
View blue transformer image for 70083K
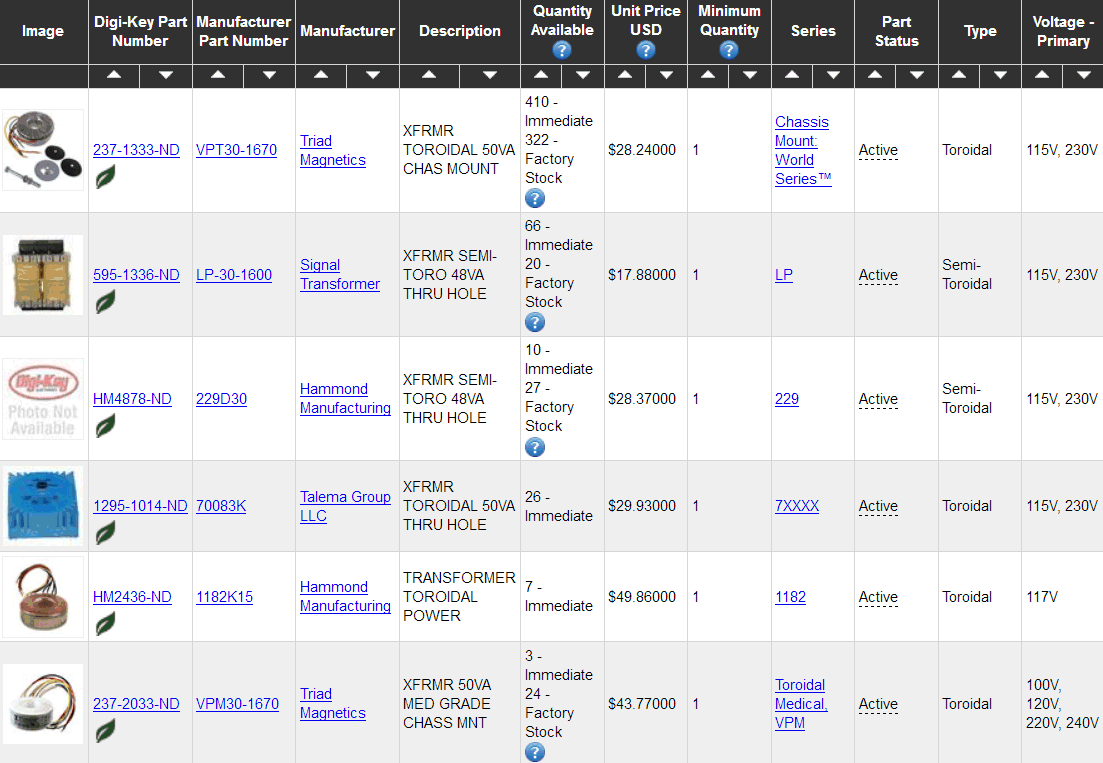[x=43, y=506]
